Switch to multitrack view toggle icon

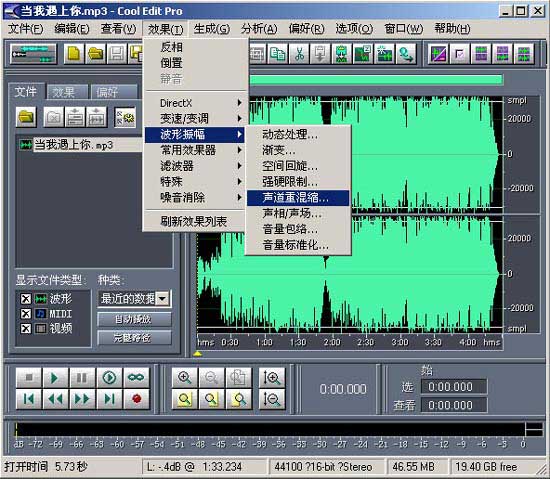[33, 54]
